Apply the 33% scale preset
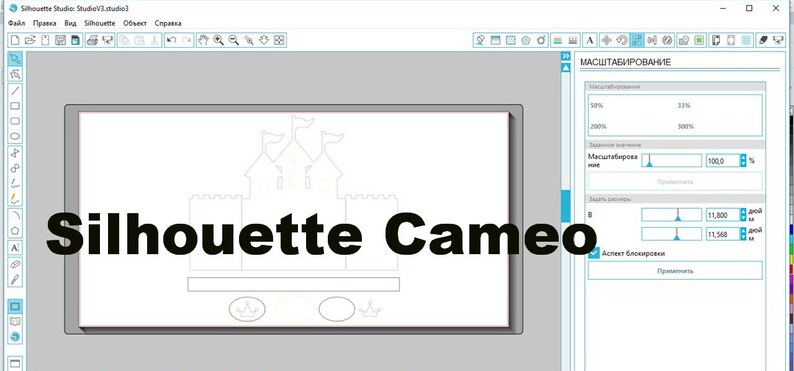Image resolution: width=794 pixels, height=371 pixels. pyautogui.click(x=684, y=106)
